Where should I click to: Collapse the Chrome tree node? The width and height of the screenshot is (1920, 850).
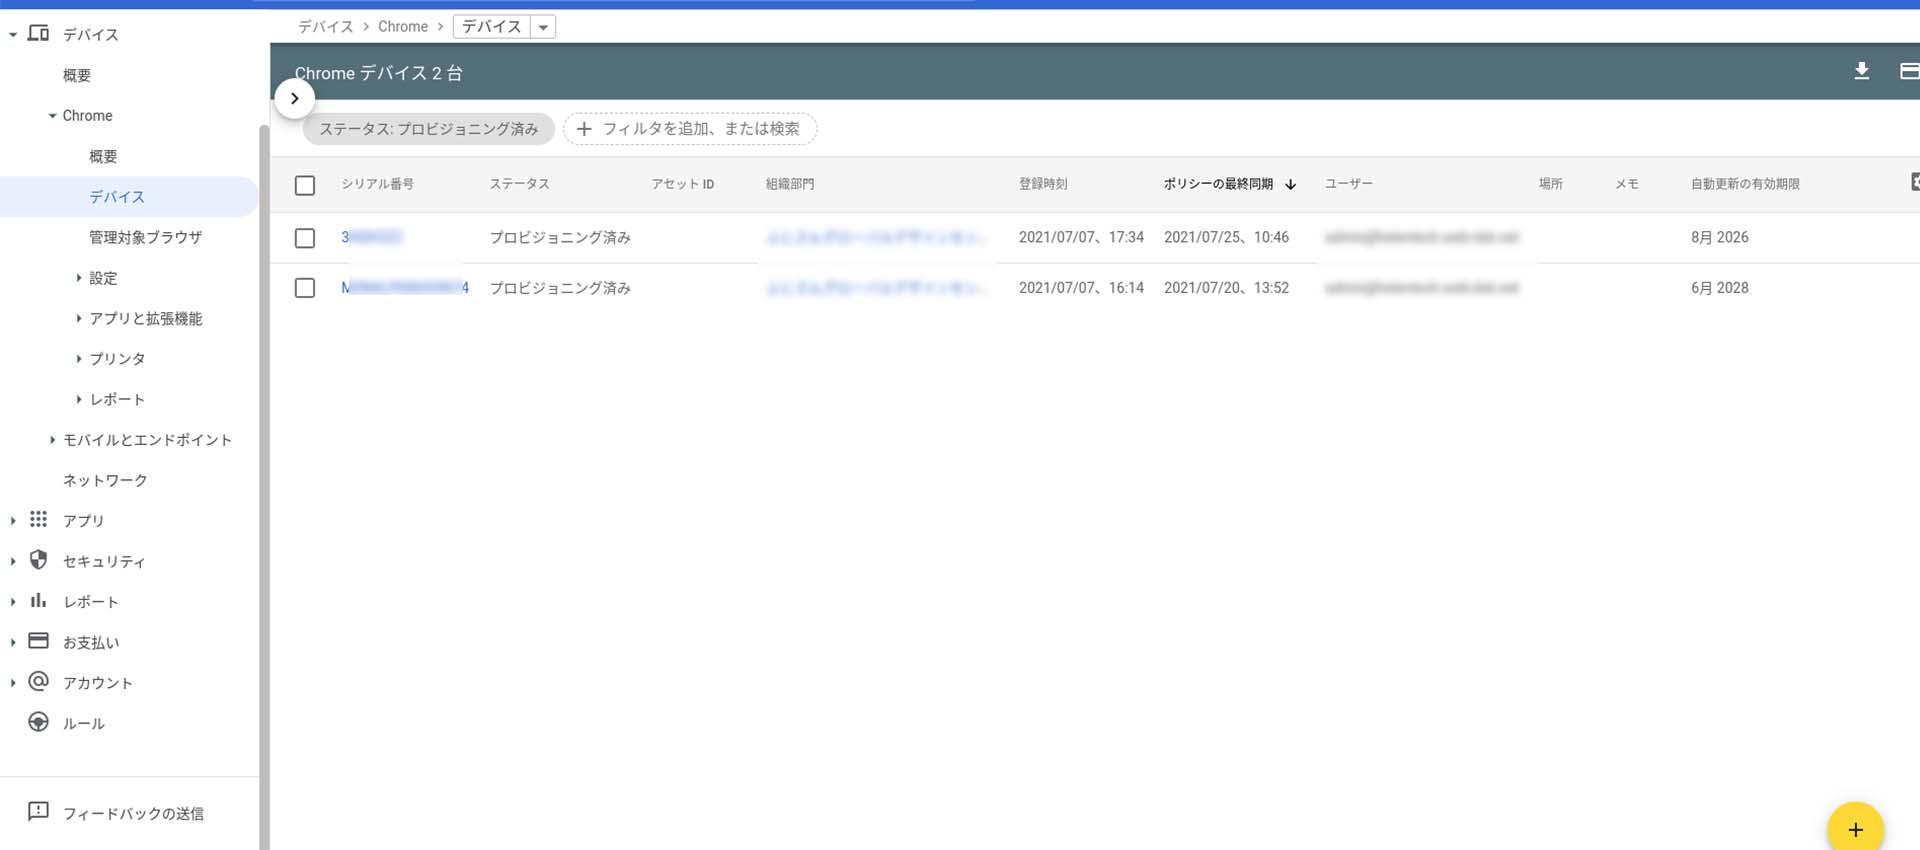pyautogui.click(x=52, y=116)
